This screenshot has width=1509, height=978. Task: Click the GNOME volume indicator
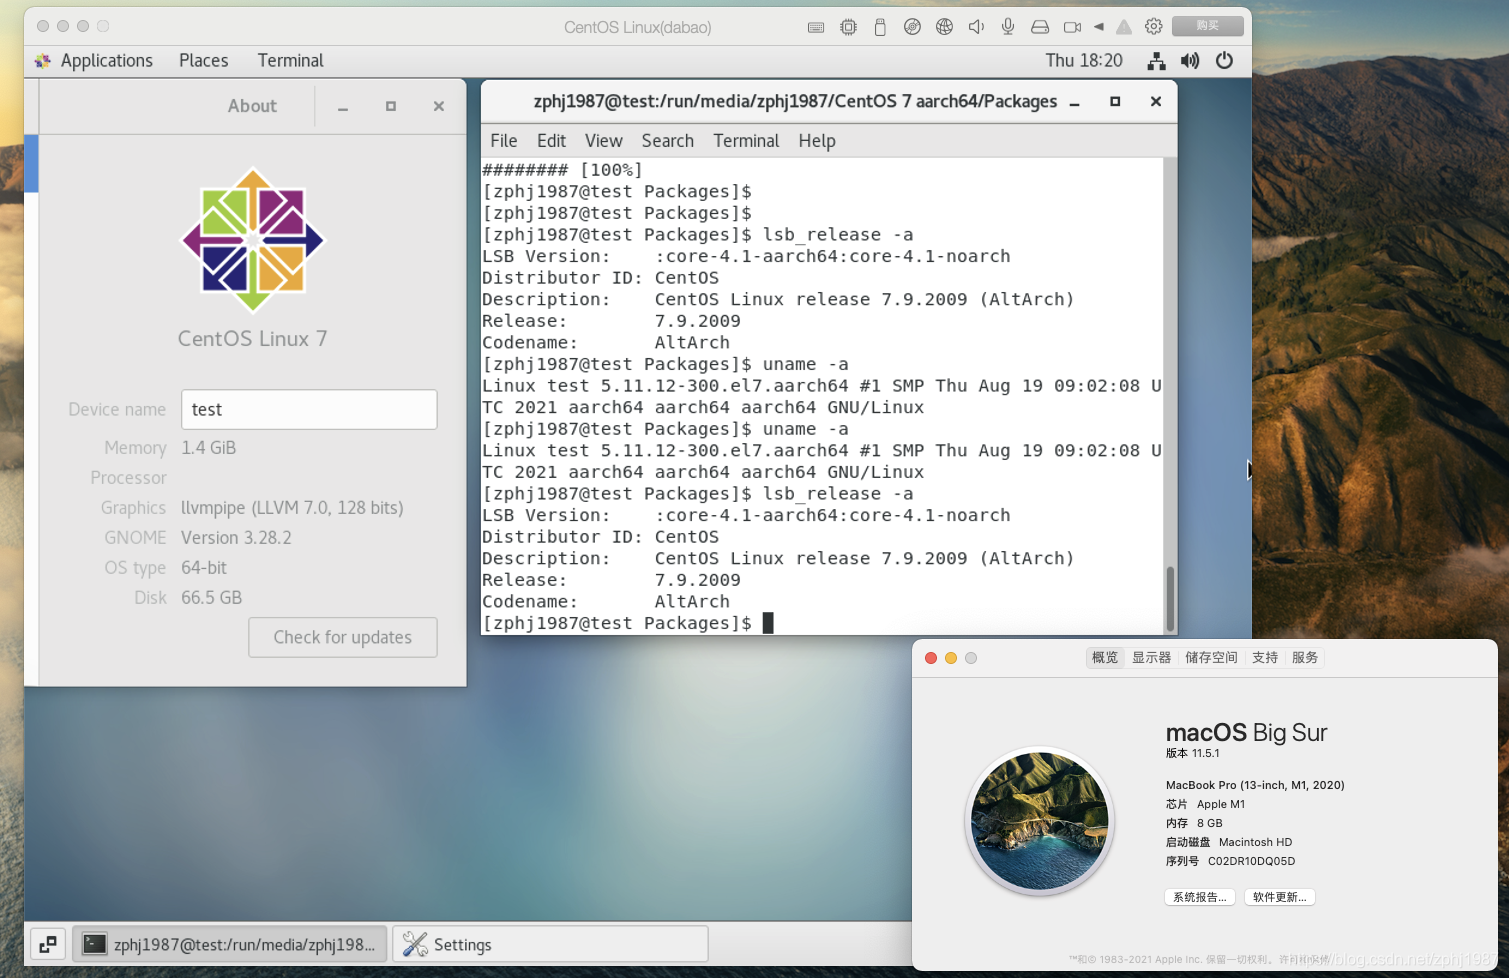pos(1190,61)
